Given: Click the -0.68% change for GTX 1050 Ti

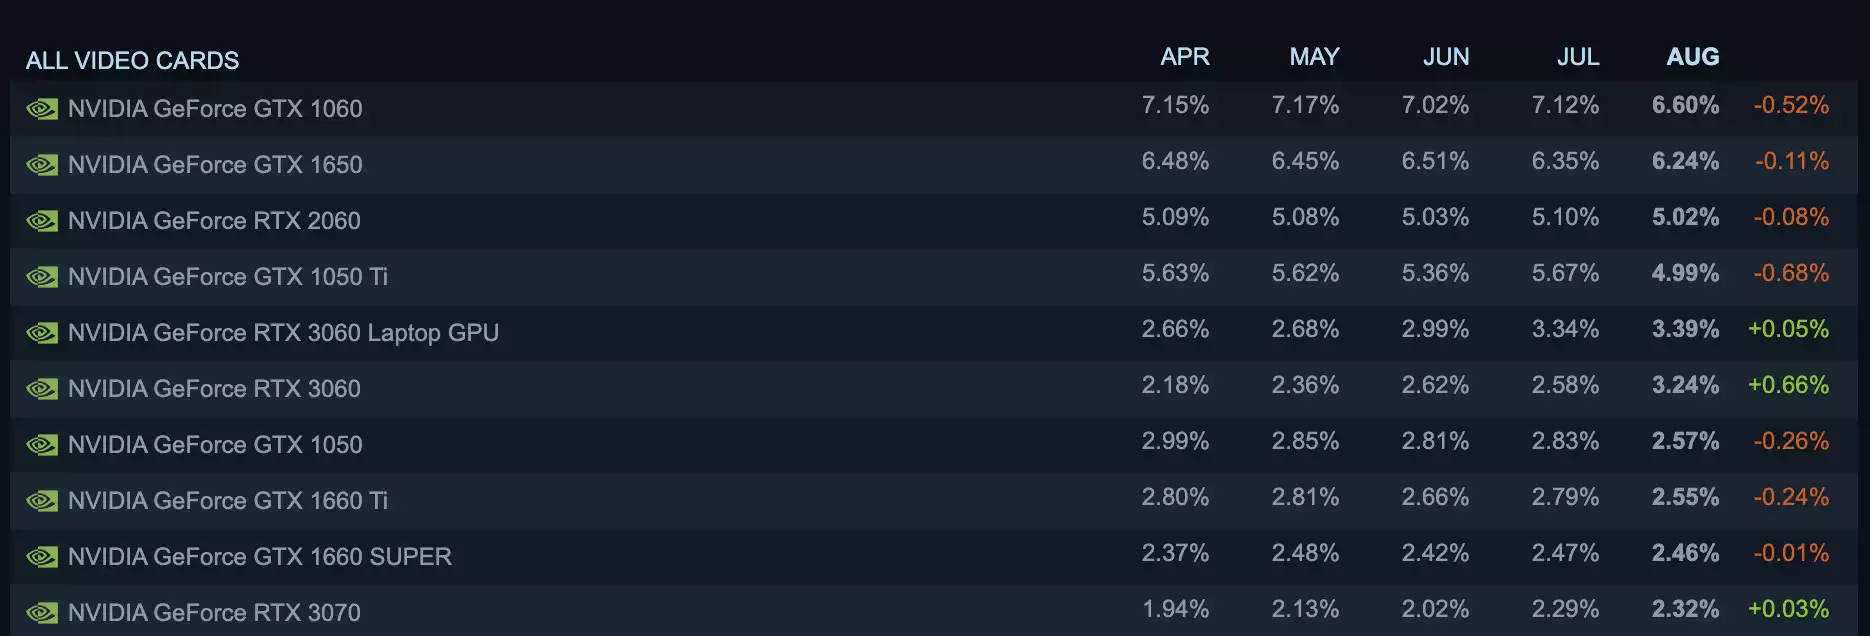Looking at the screenshot, I should point(1790,273).
